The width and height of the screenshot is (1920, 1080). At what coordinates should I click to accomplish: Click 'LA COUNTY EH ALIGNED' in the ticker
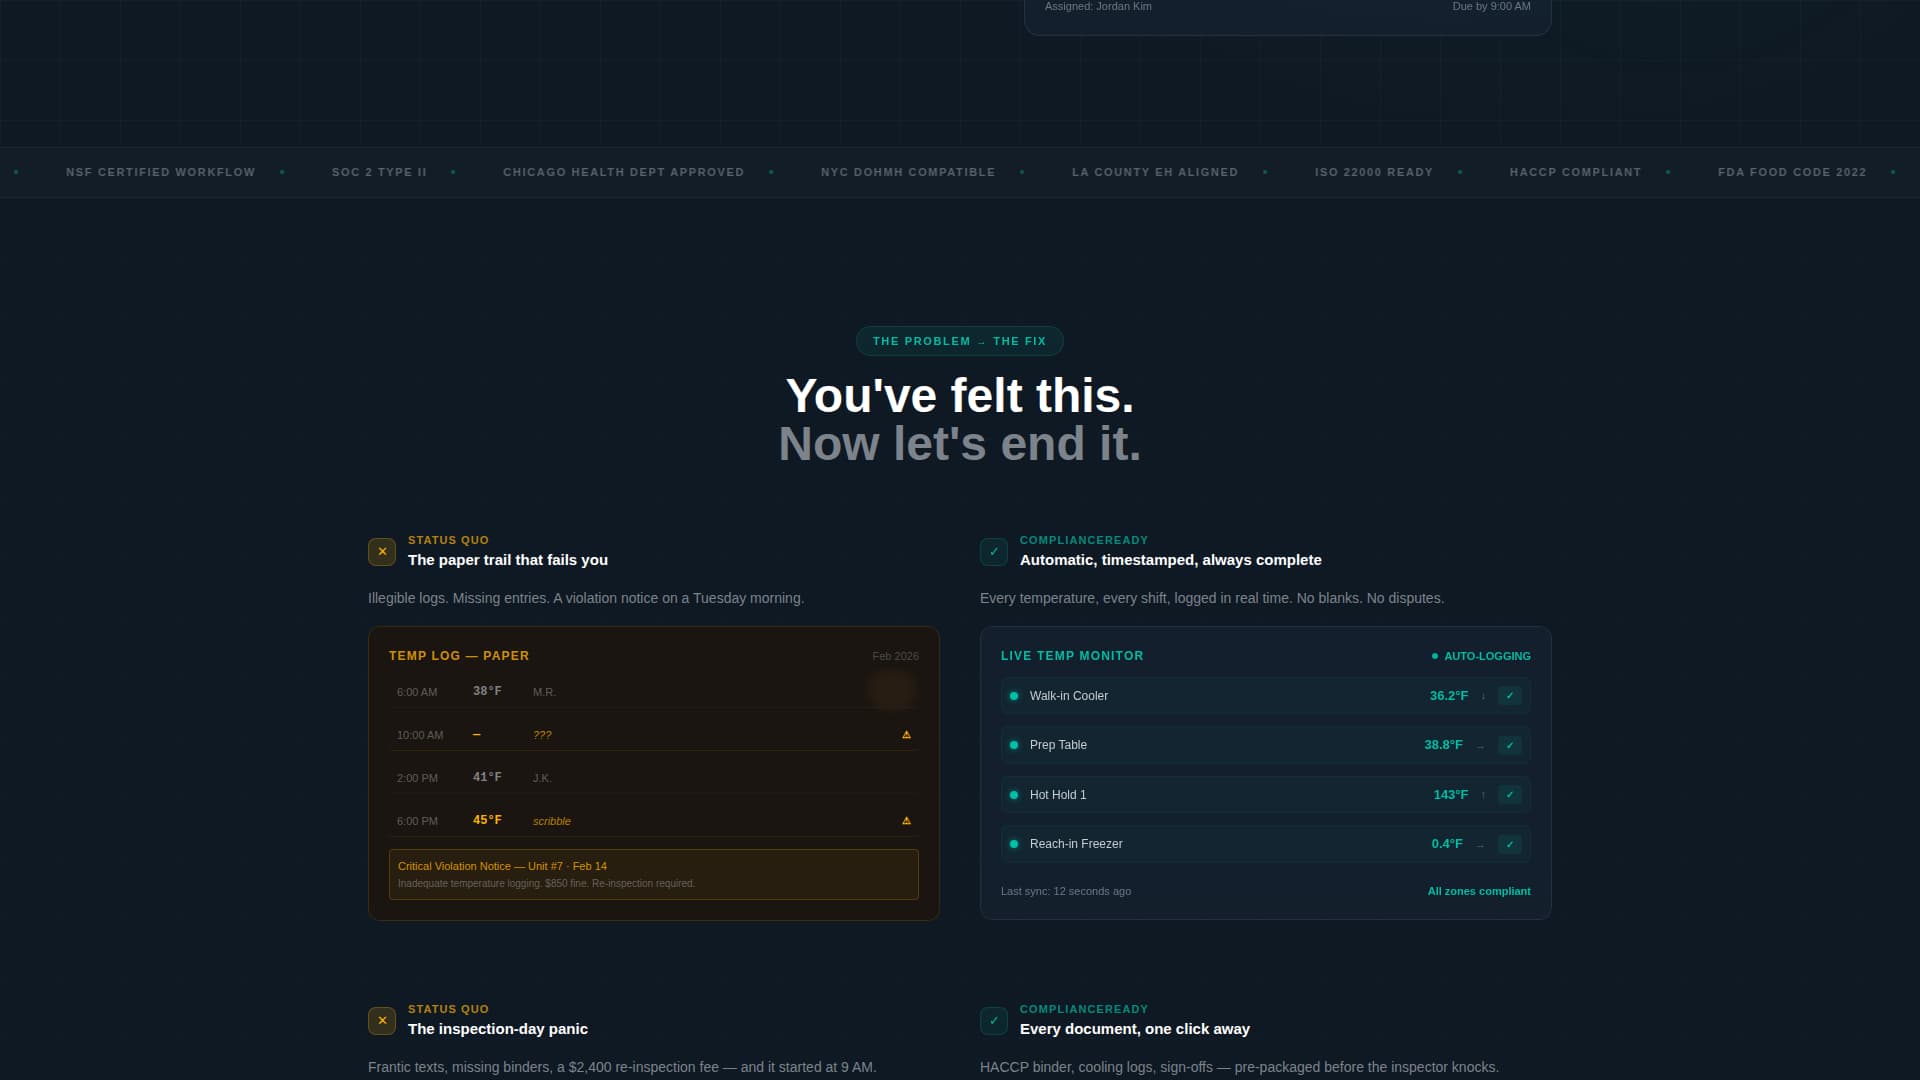1155,172
